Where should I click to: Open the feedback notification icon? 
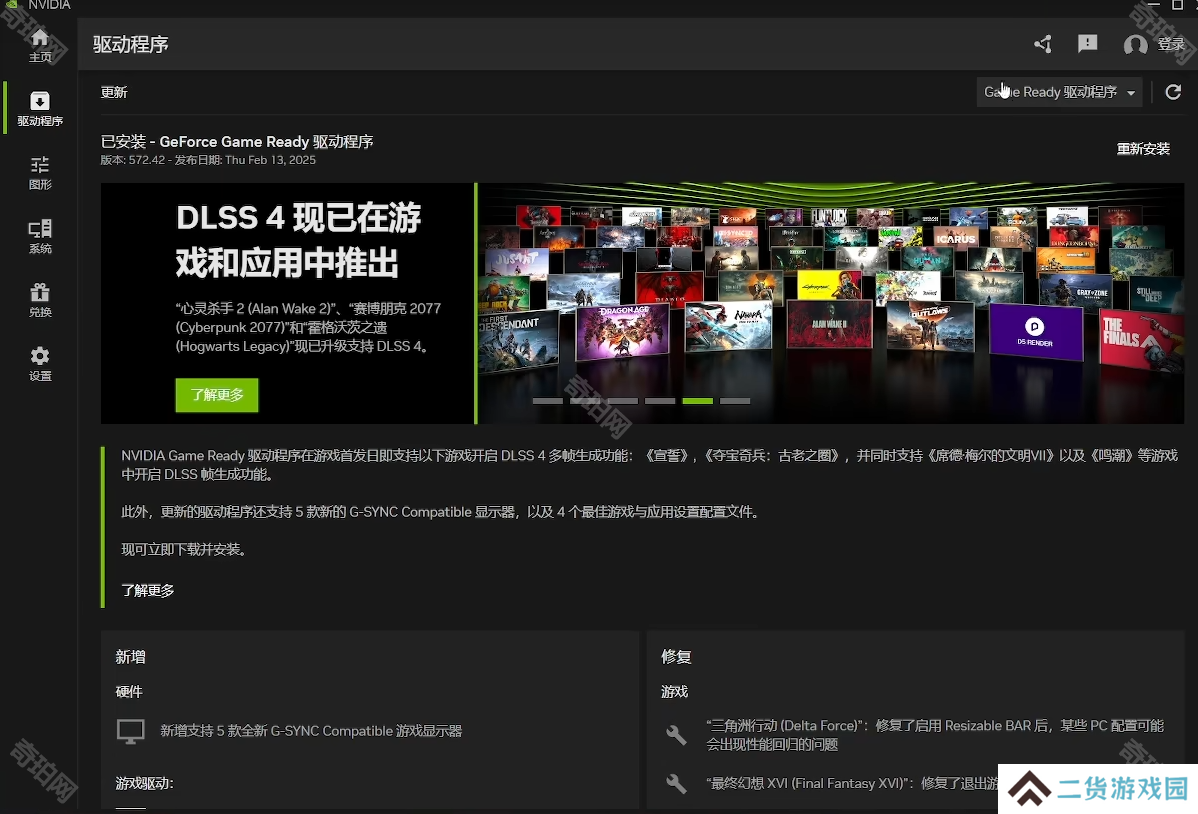1087,44
